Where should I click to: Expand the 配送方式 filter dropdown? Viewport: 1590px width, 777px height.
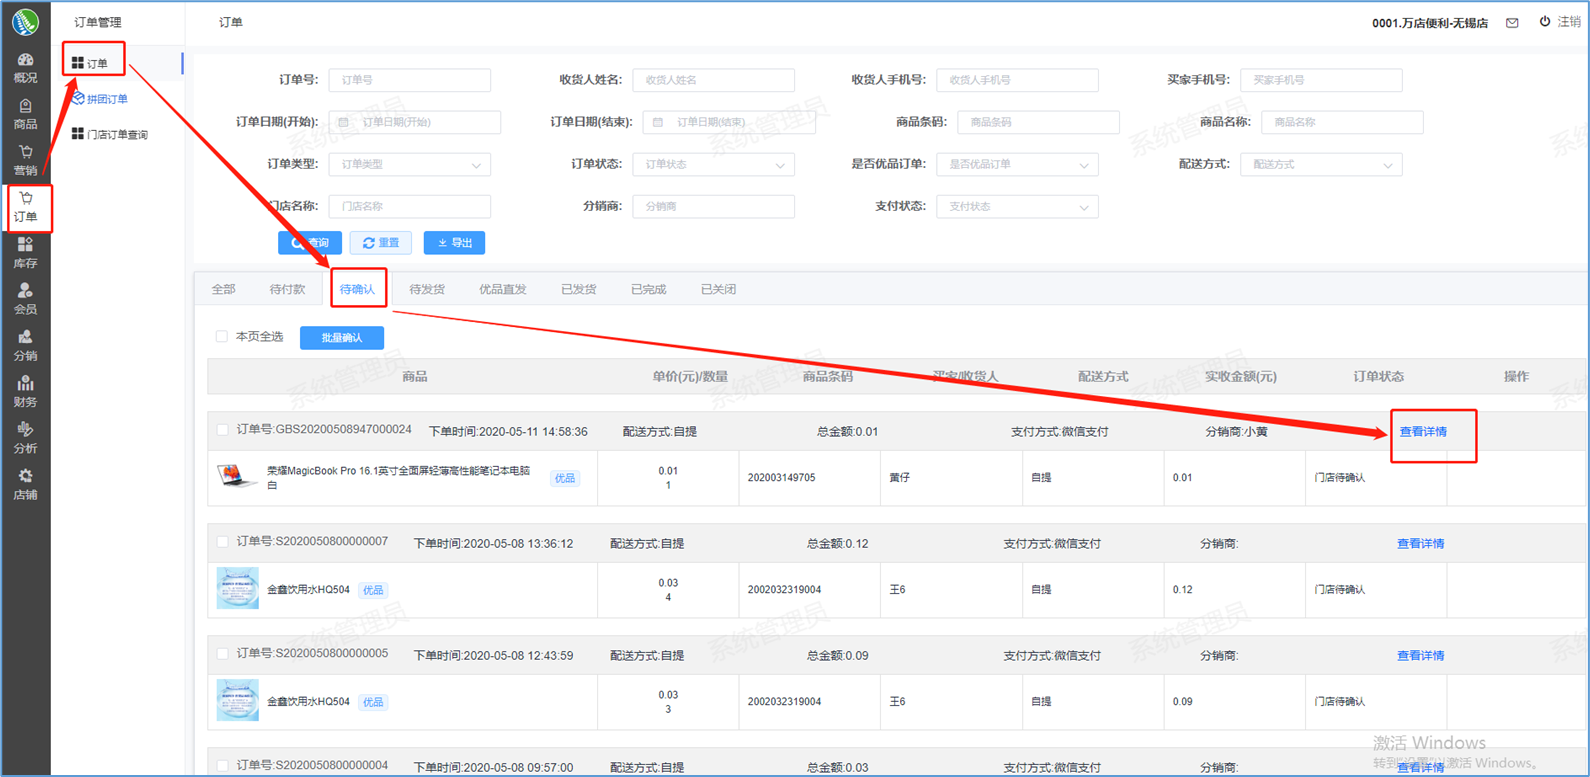tap(1320, 165)
